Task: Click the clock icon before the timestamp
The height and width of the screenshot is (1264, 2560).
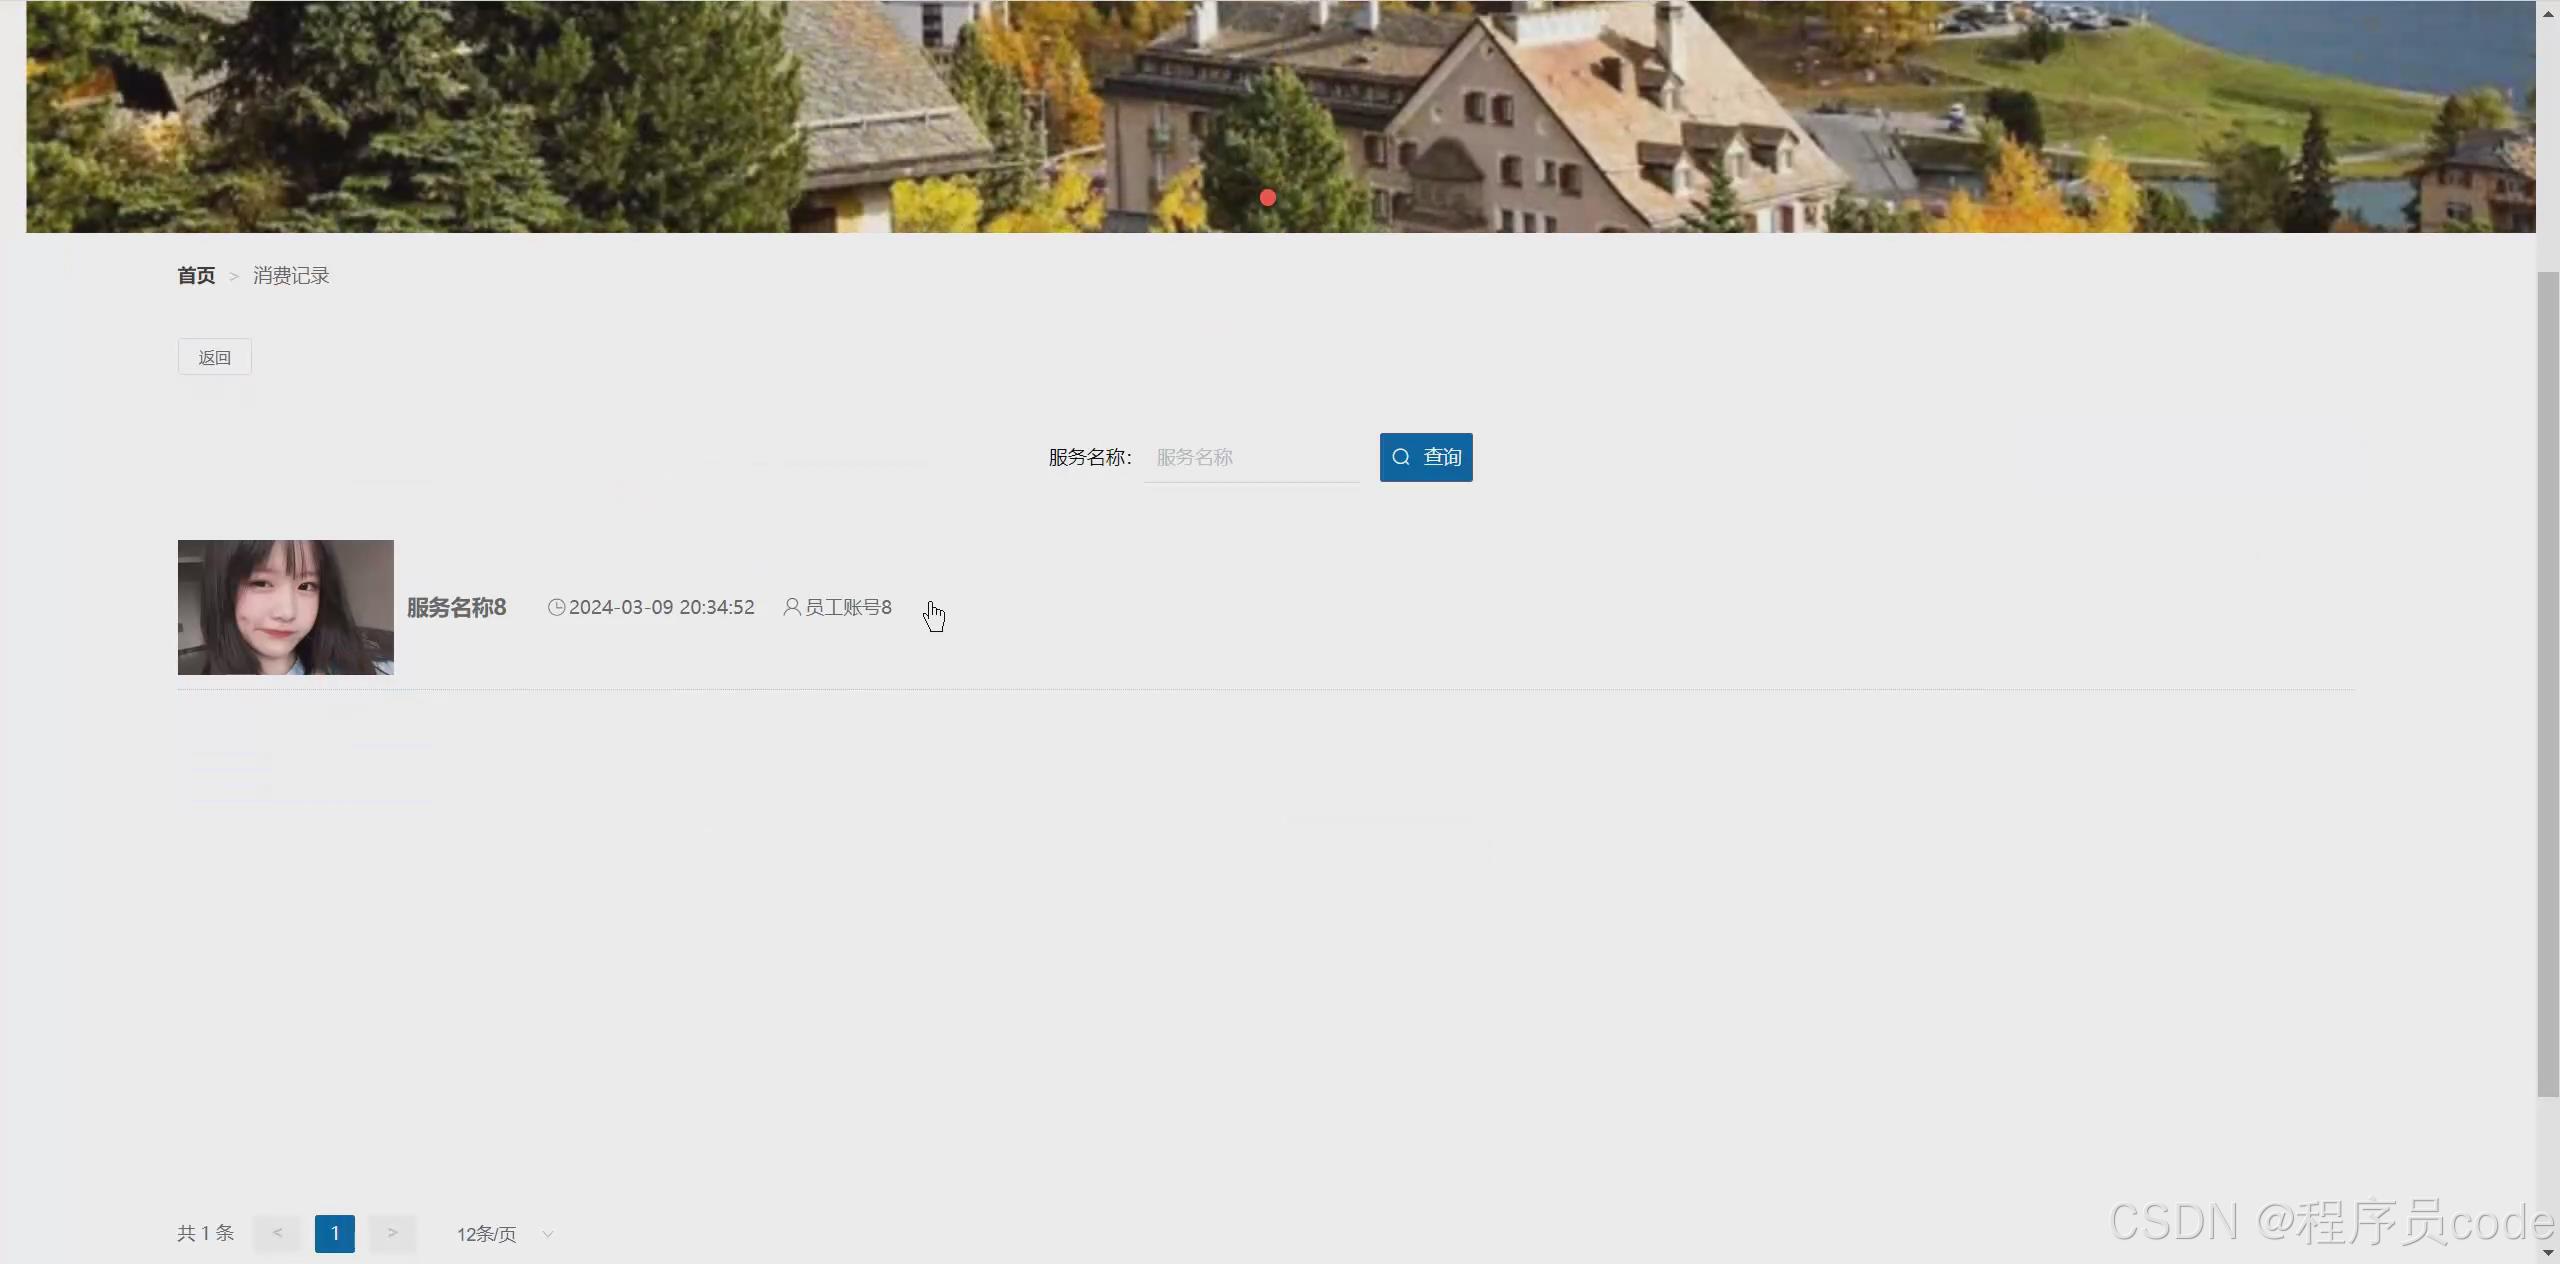Action: (556, 607)
